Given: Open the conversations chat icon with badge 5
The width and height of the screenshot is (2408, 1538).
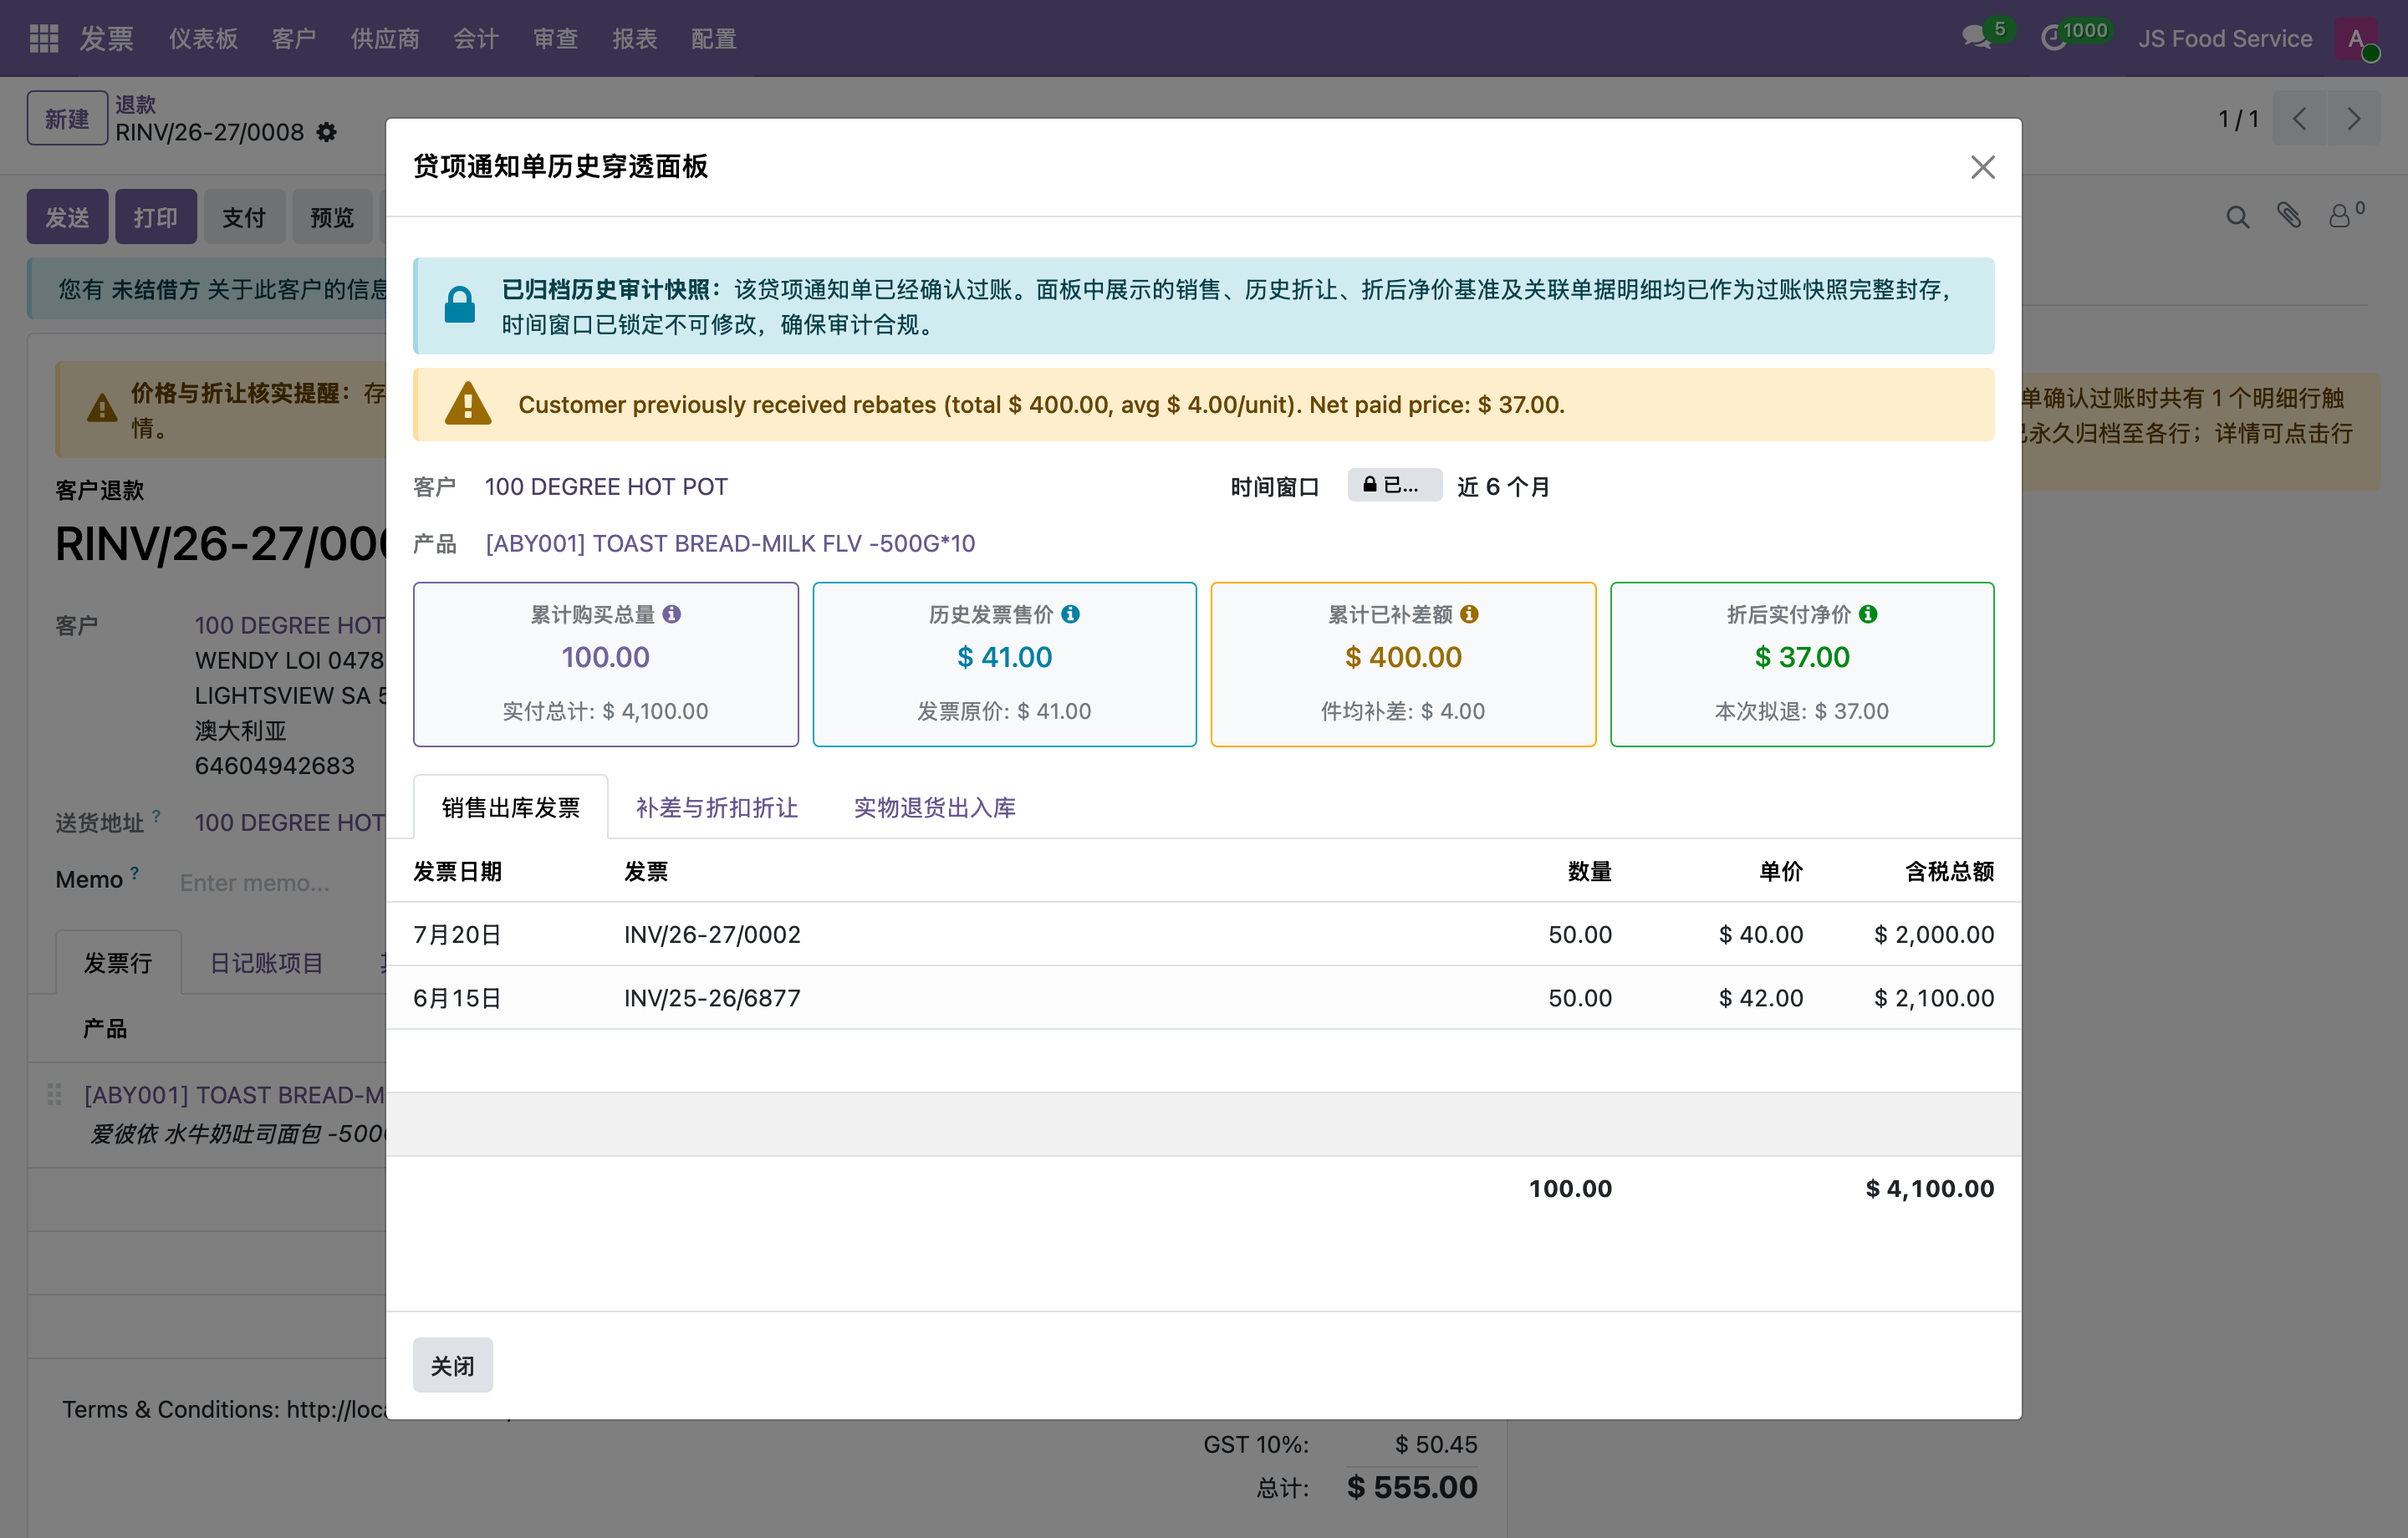Looking at the screenshot, I should [1978, 37].
